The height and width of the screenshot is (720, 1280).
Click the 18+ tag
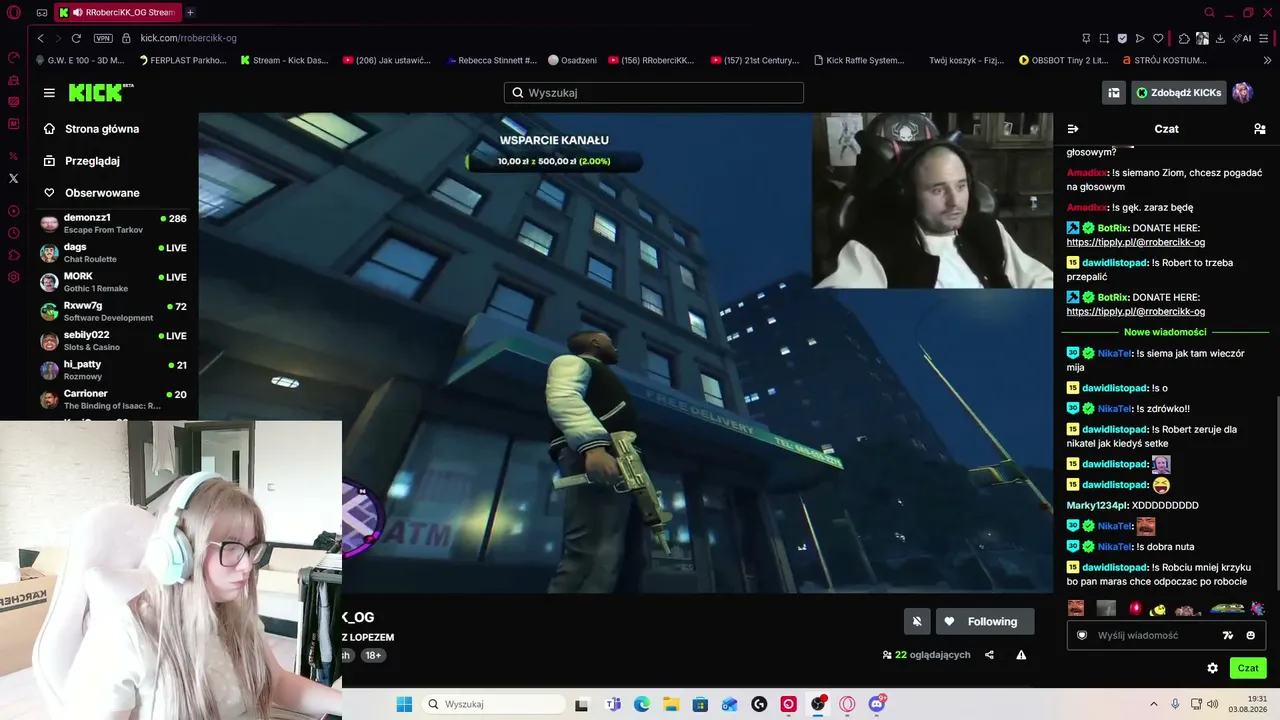373,655
